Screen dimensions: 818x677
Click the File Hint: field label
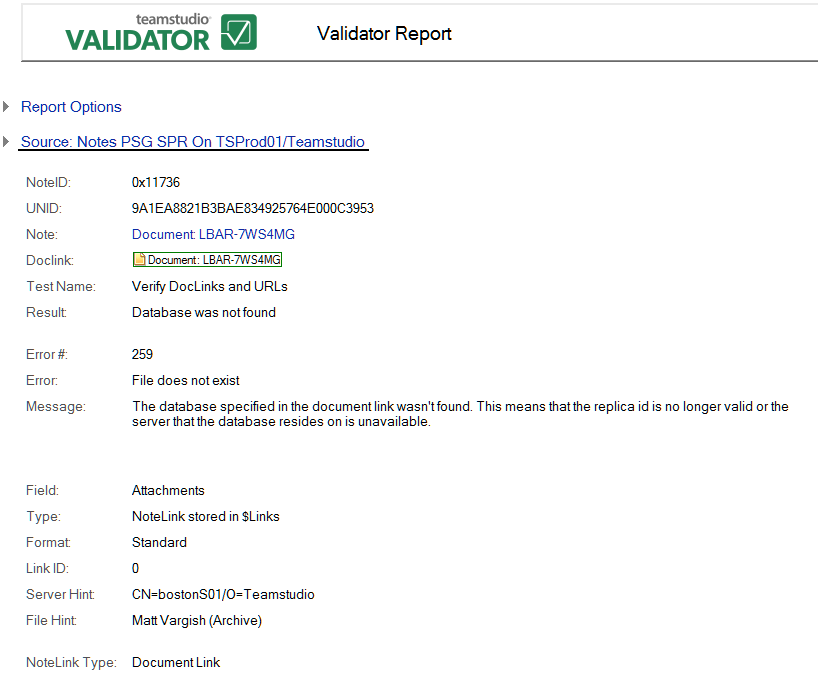pos(51,621)
